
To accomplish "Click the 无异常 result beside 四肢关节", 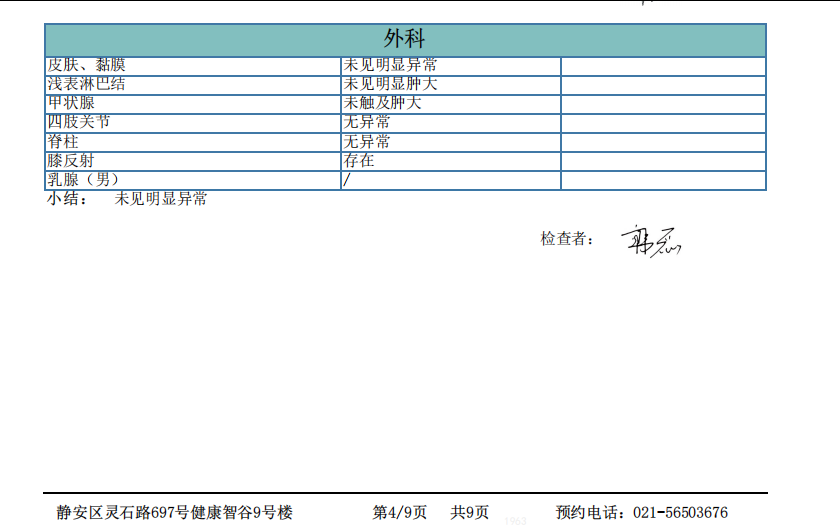I will (367, 122).
